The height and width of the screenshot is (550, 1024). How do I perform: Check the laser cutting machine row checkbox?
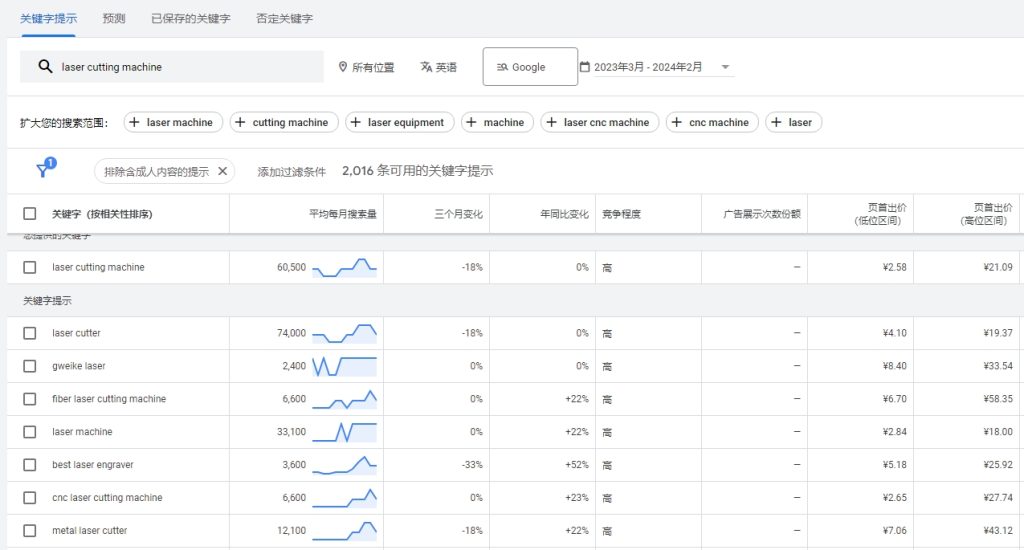[29, 267]
